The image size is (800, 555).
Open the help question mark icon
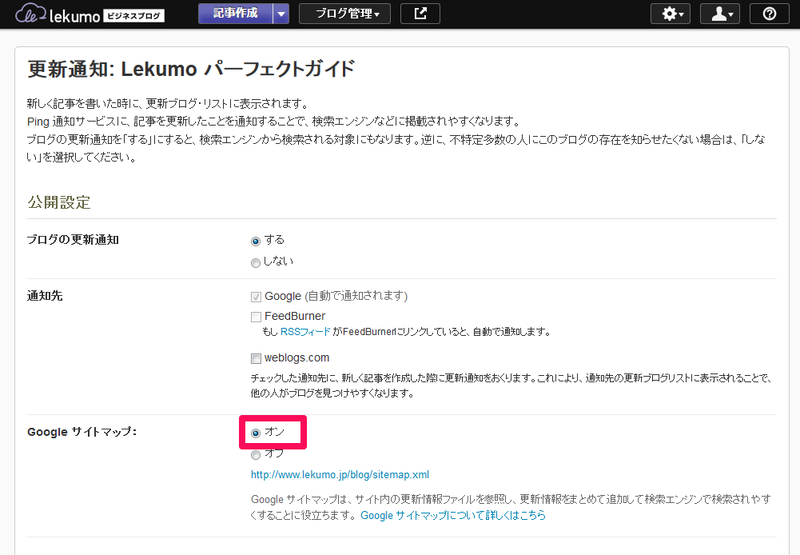[x=769, y=14]
